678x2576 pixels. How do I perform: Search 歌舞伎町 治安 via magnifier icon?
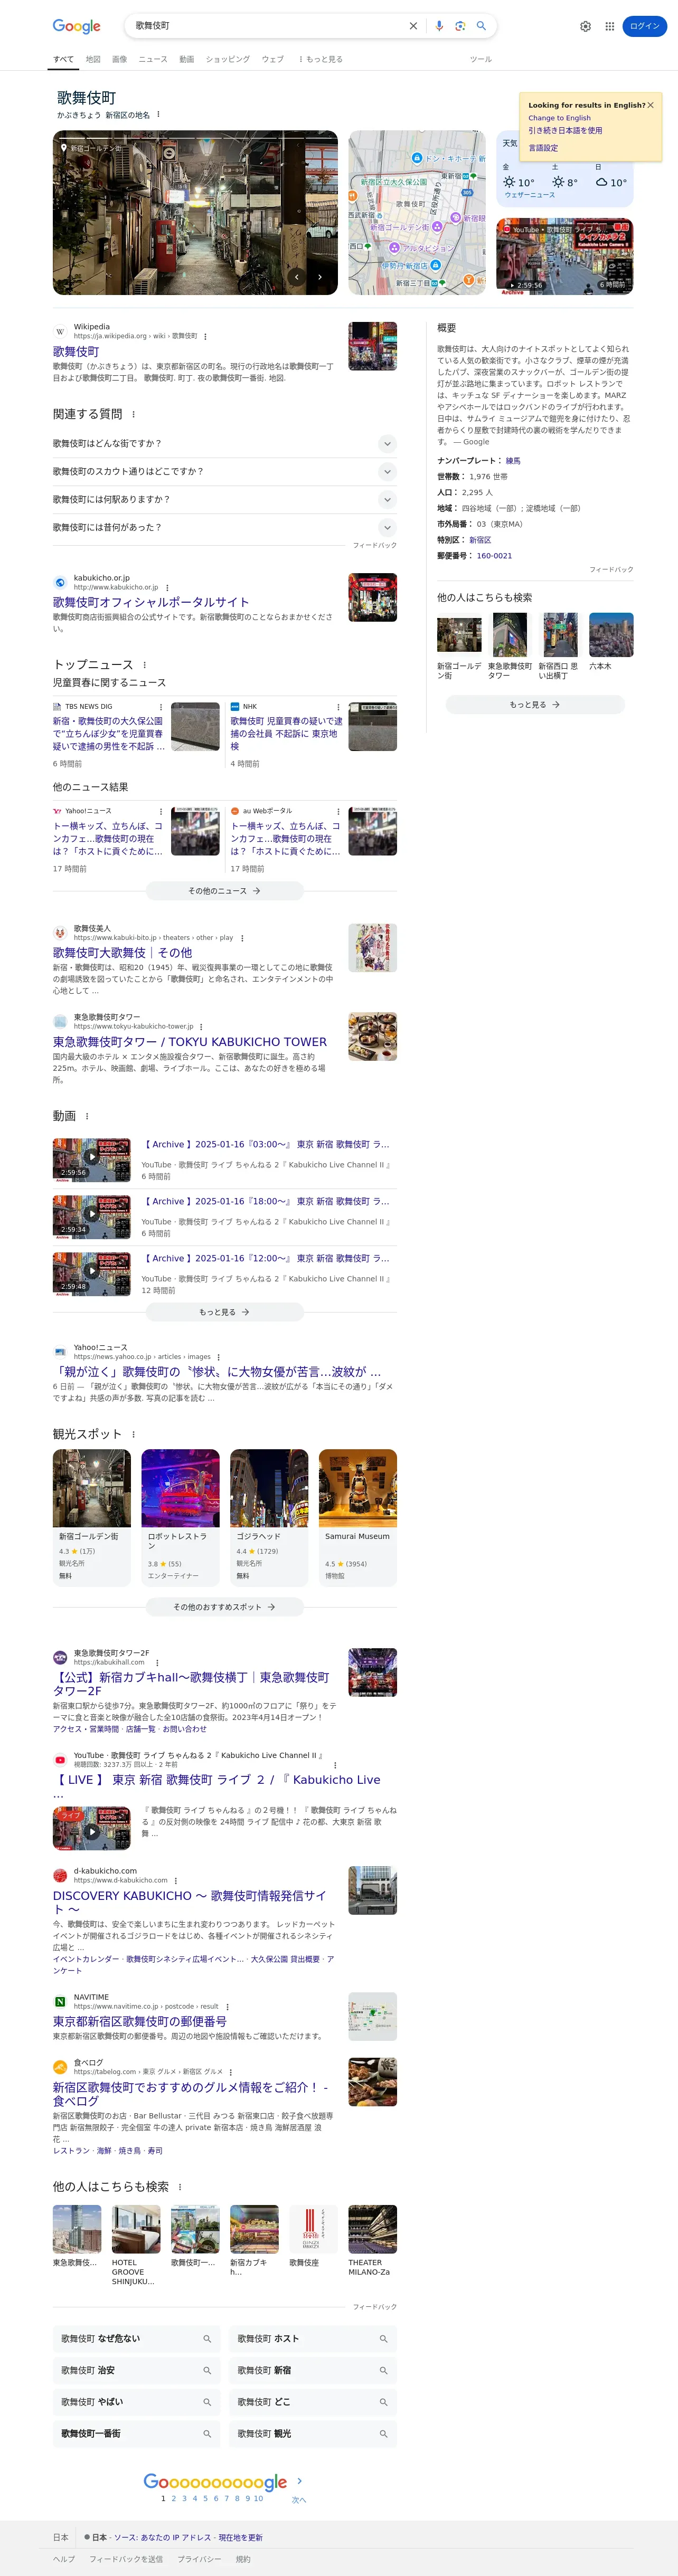pos(207,2370)
